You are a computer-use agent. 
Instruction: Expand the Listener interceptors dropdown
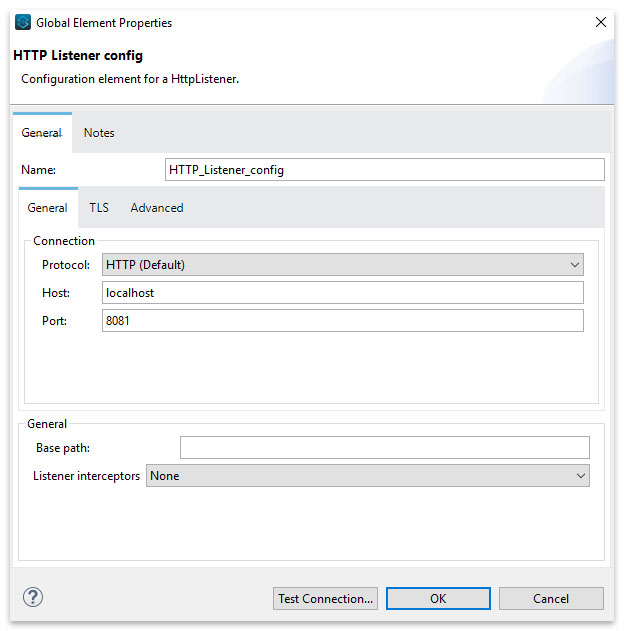[x=368, y=476]
